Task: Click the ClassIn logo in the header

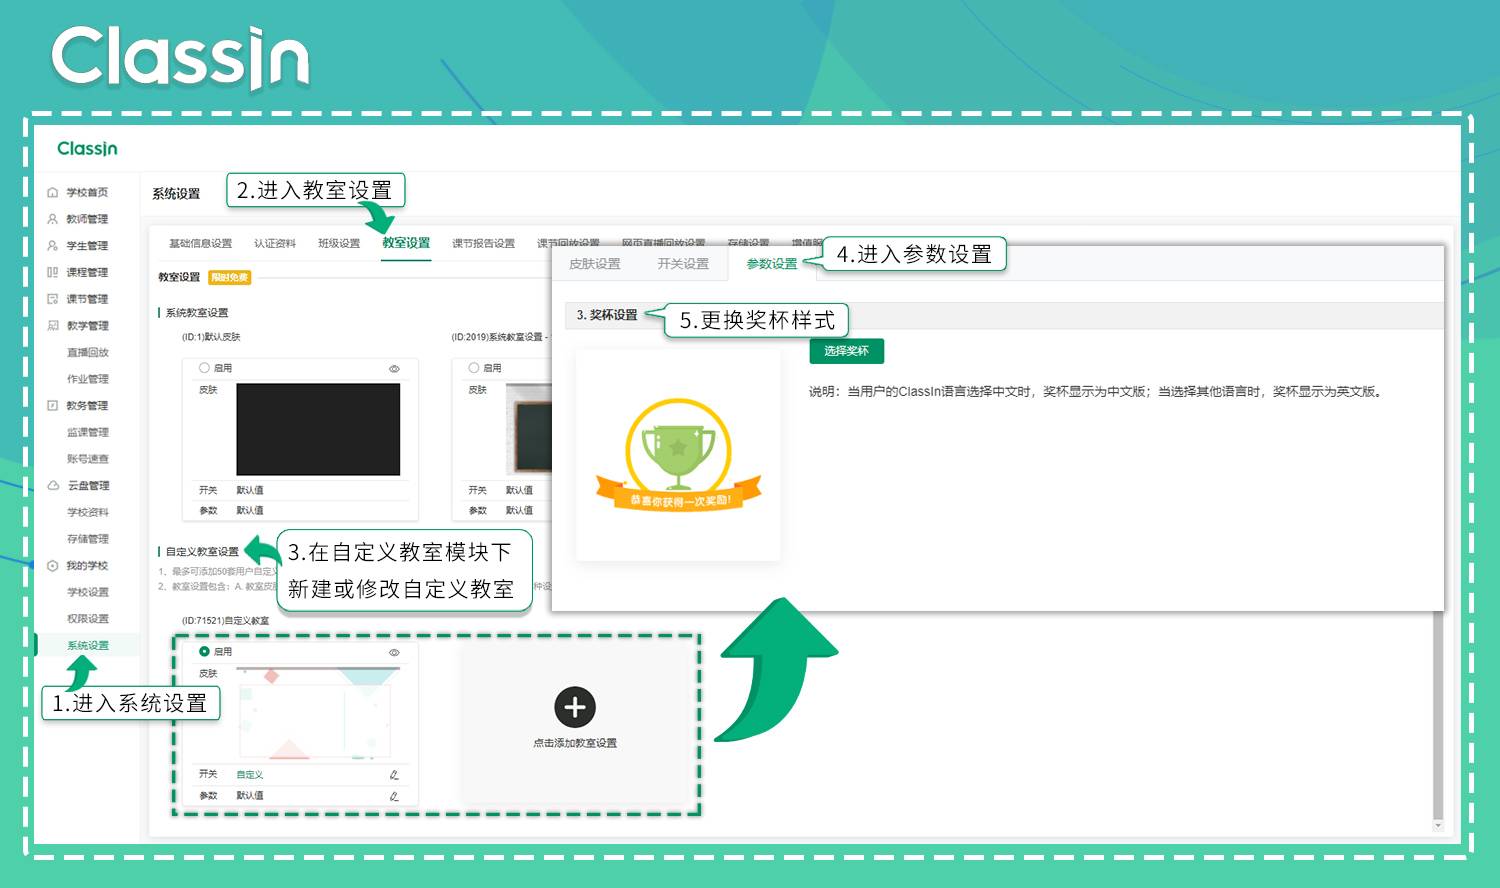Action: pos(87,148)
